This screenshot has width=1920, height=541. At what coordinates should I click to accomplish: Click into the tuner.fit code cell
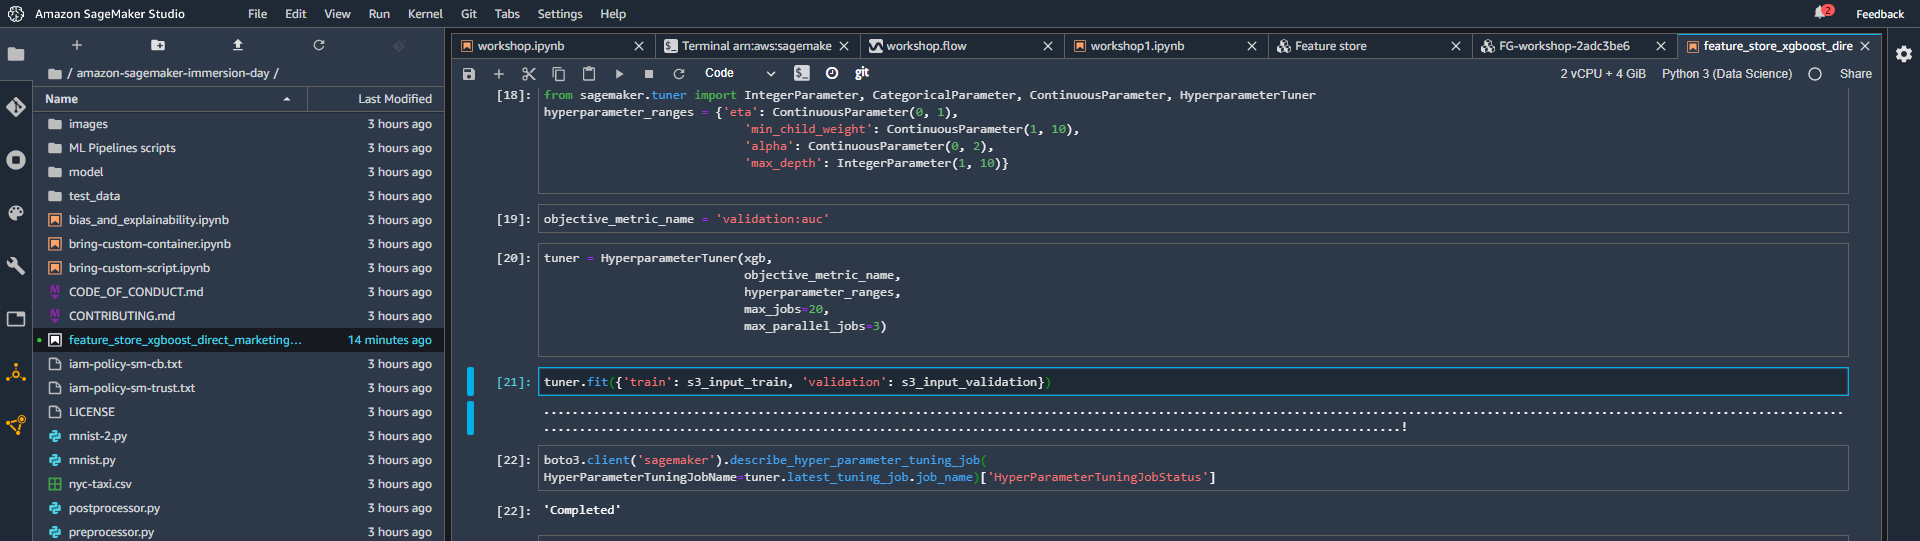(x=1193, y=382)
